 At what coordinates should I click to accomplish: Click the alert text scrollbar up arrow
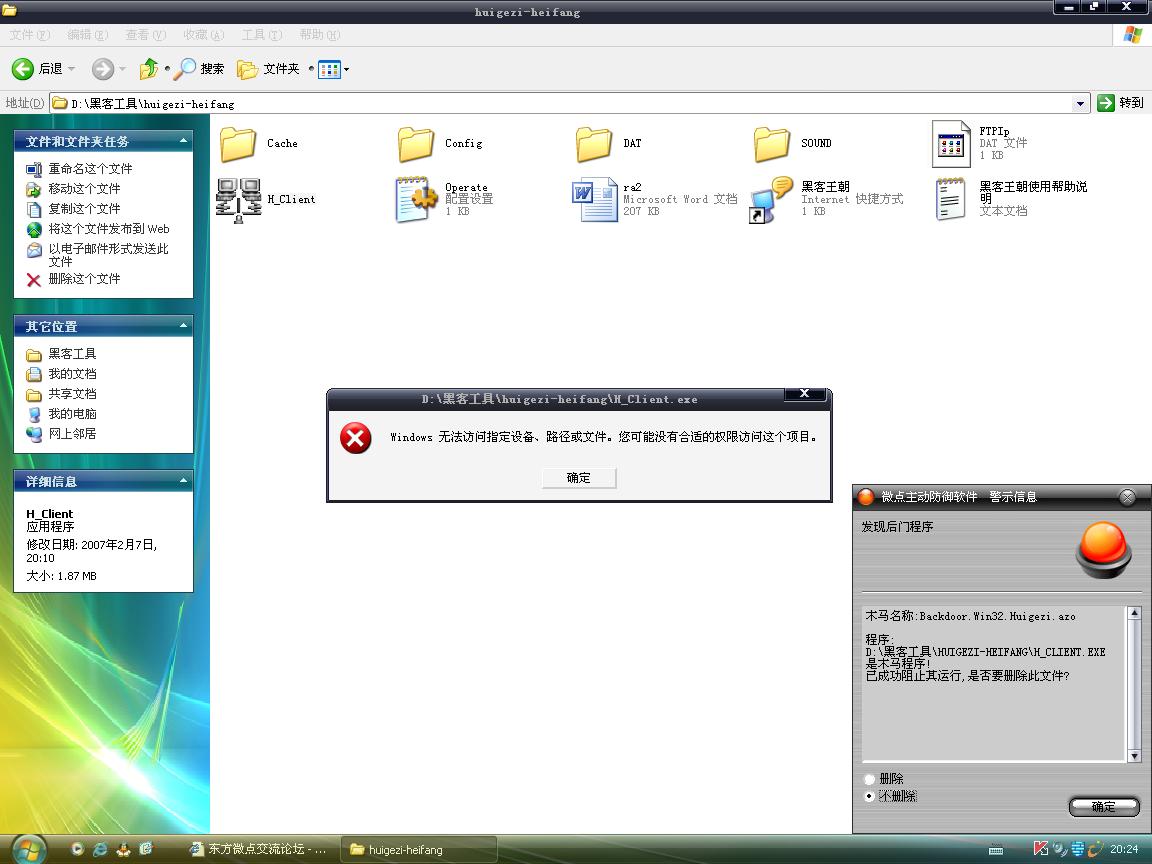1134,613
